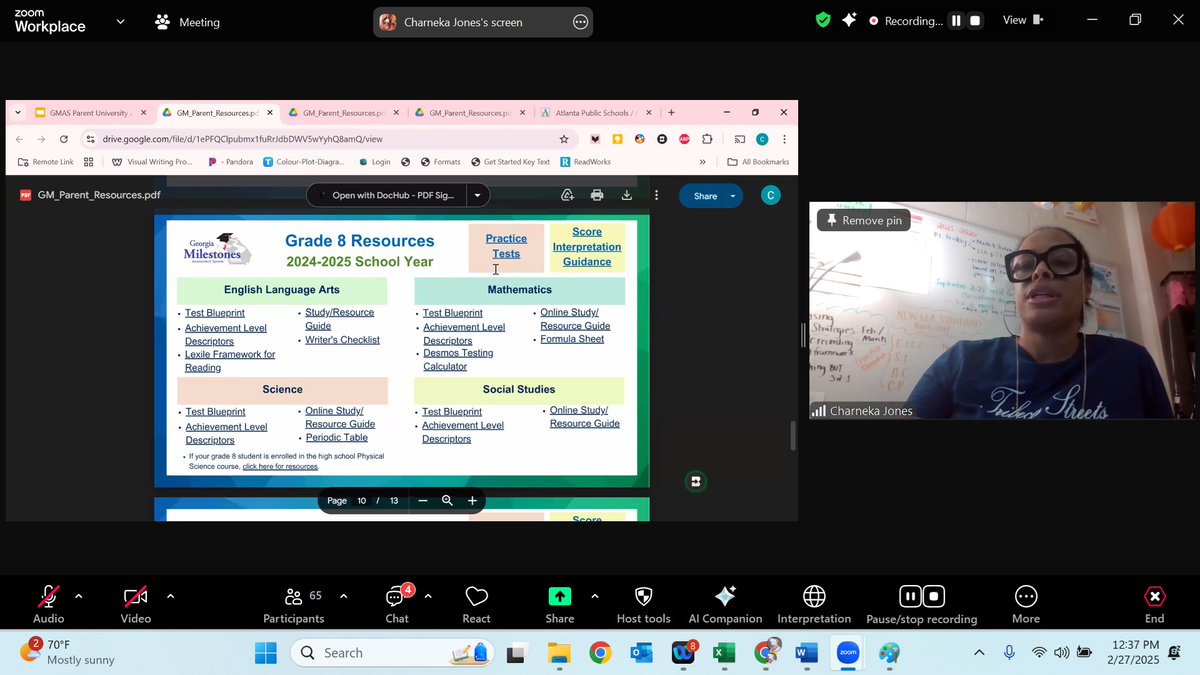
Task: Open the Mathematics Test Blueprint link
Action: click(452, 312)
